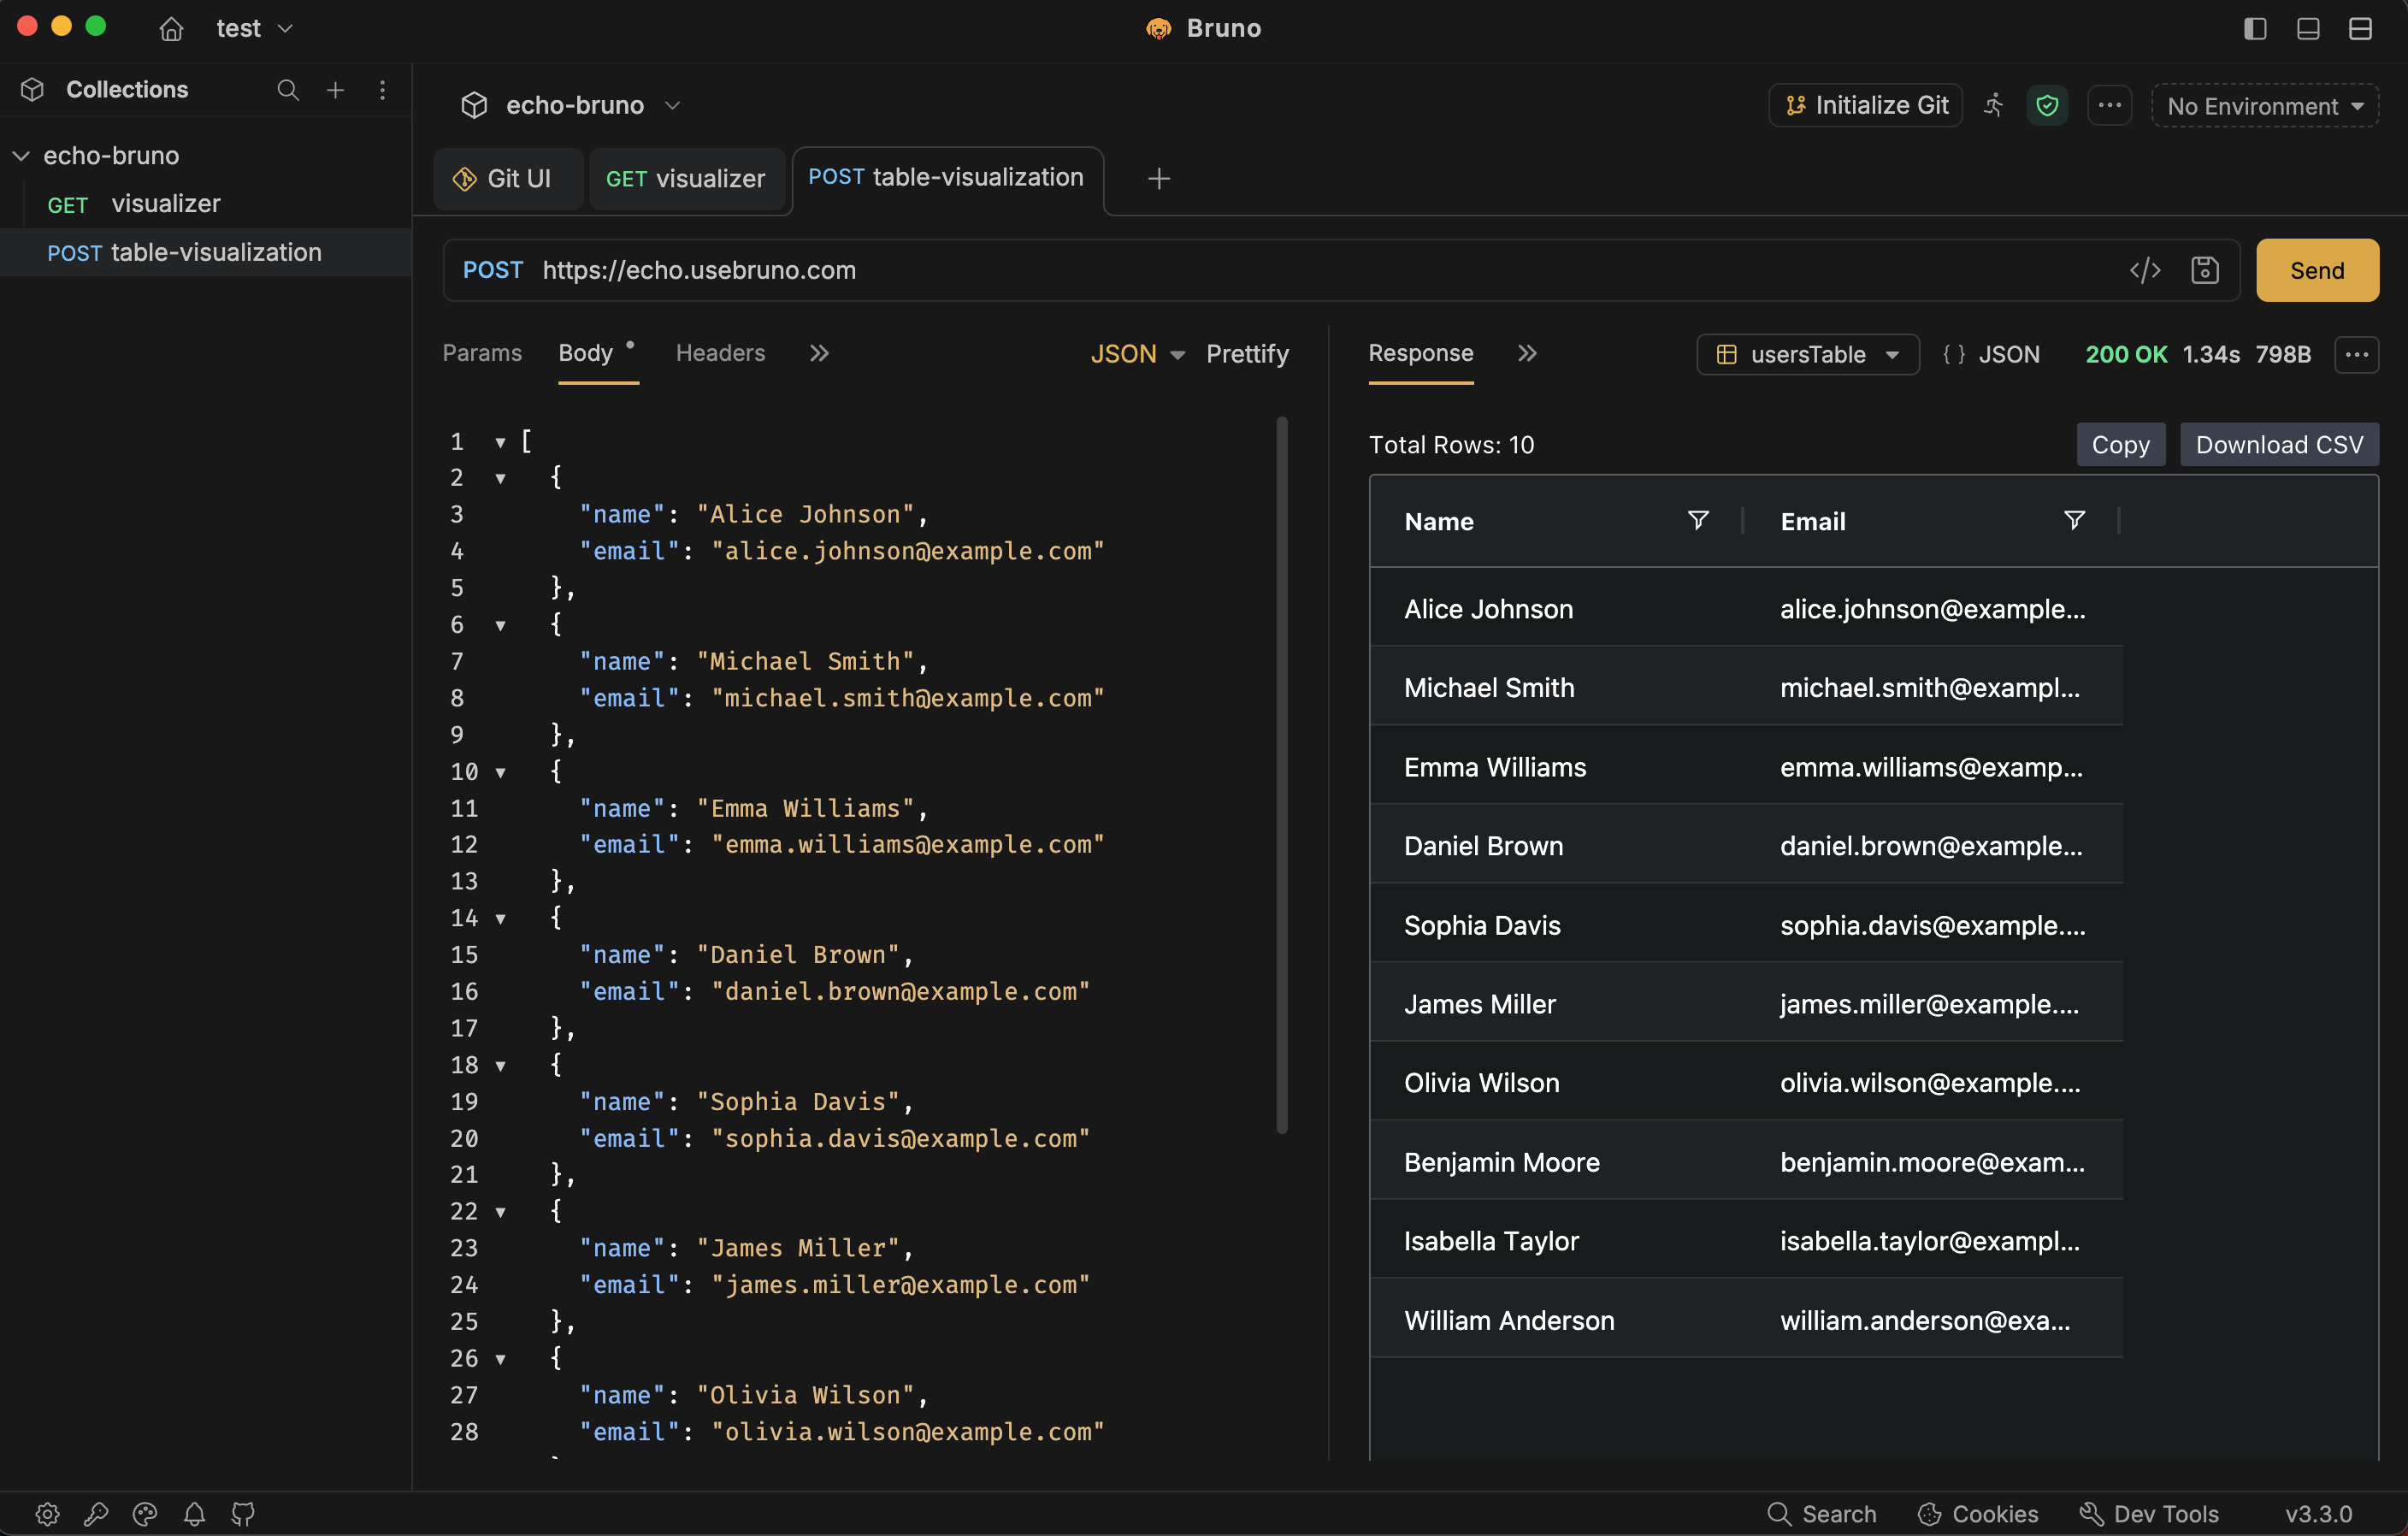
Task: Open the Headers tab
Action: coord(720,353)
